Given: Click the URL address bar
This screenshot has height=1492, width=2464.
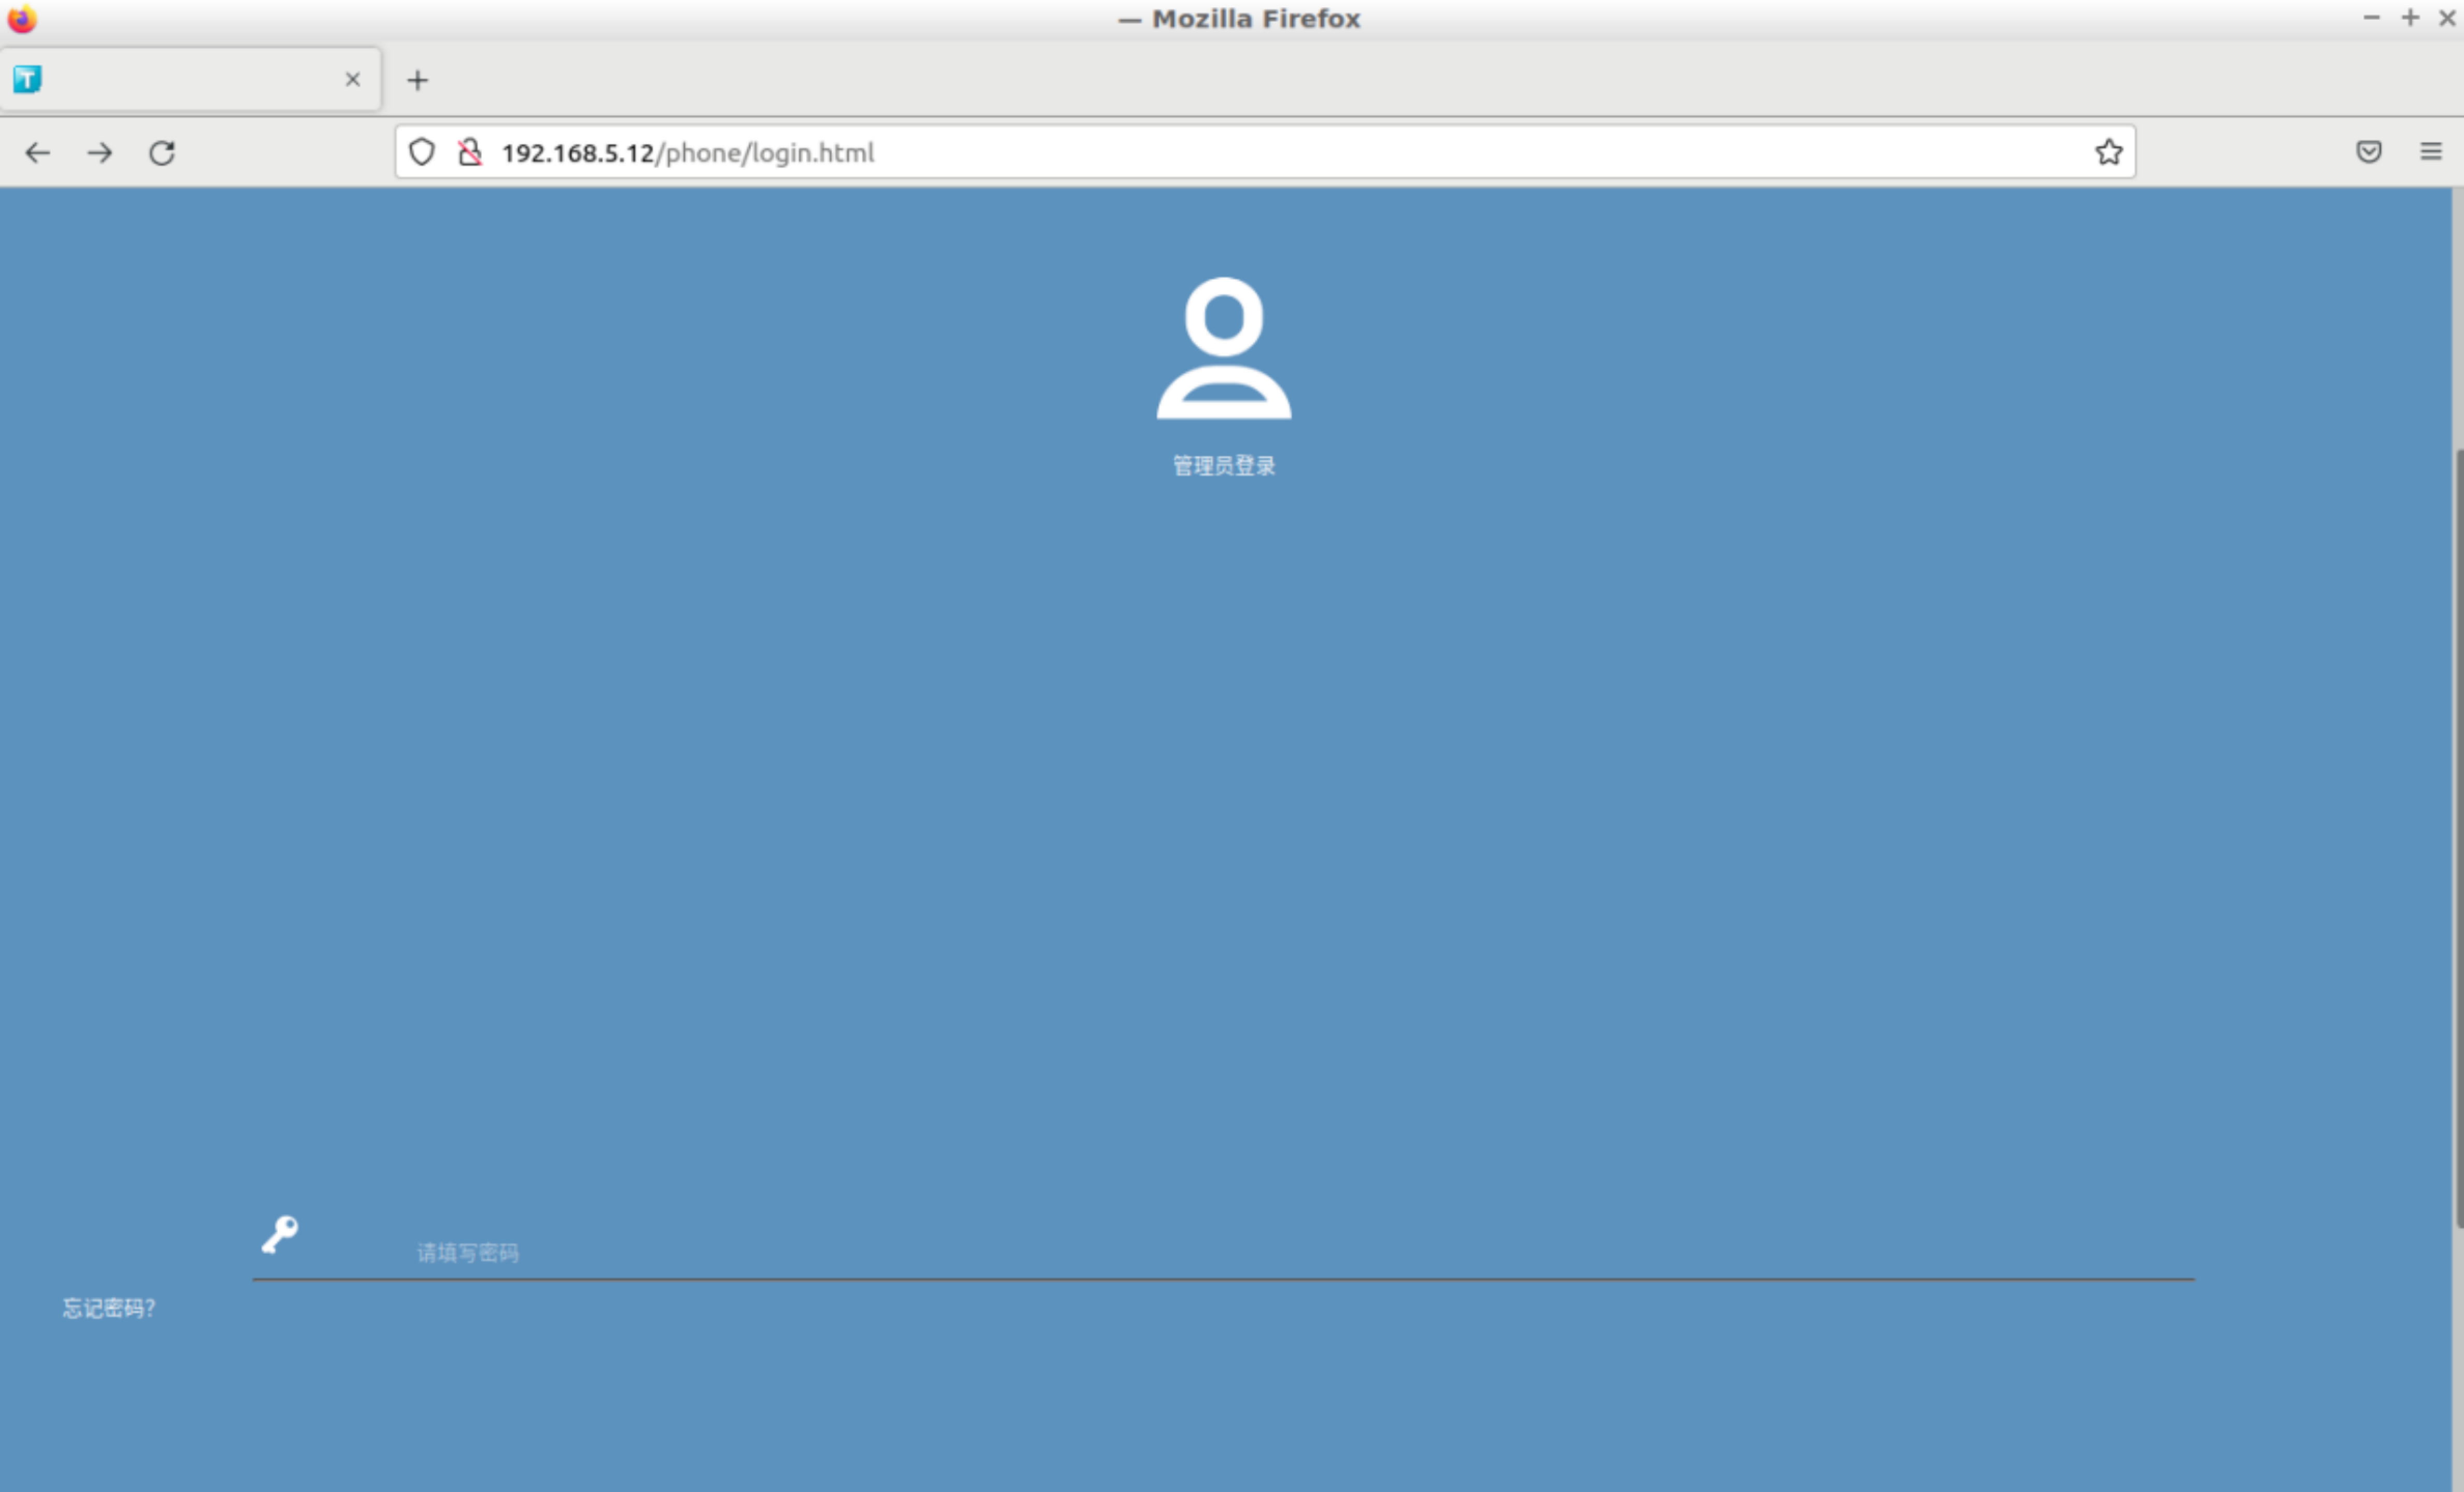Looking at the screenshot, I should point(1200,152).
